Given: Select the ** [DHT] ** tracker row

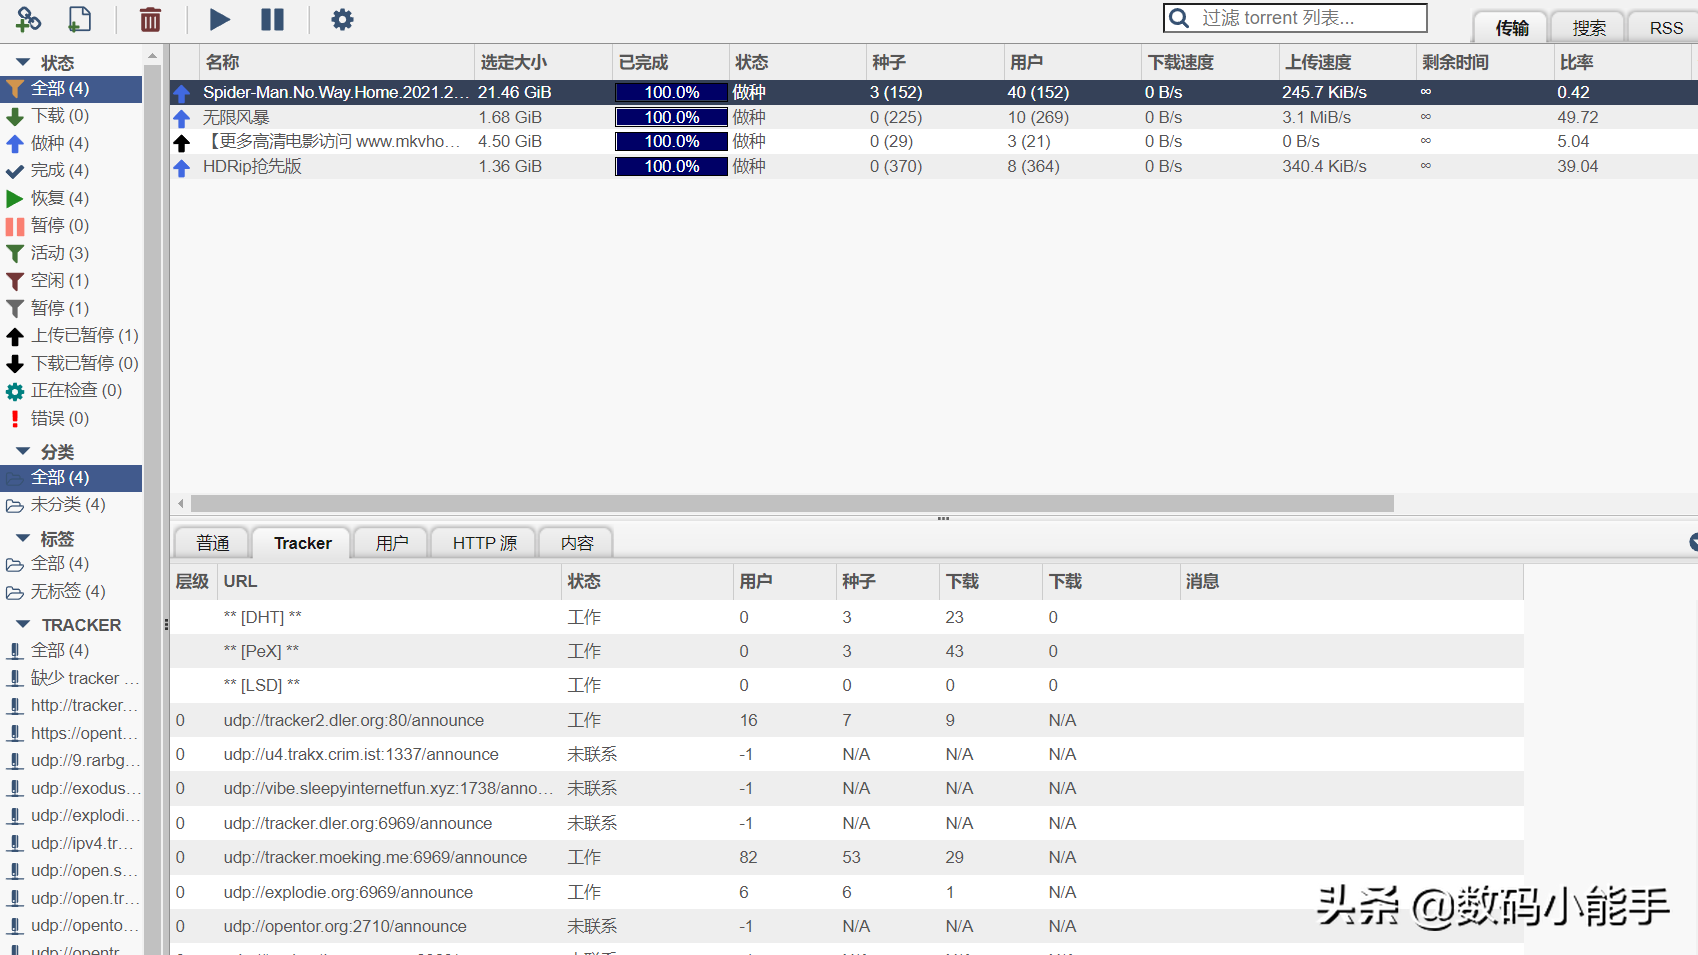Looking at the screenshot, I should pyautogui.click(x=847, y=617).
